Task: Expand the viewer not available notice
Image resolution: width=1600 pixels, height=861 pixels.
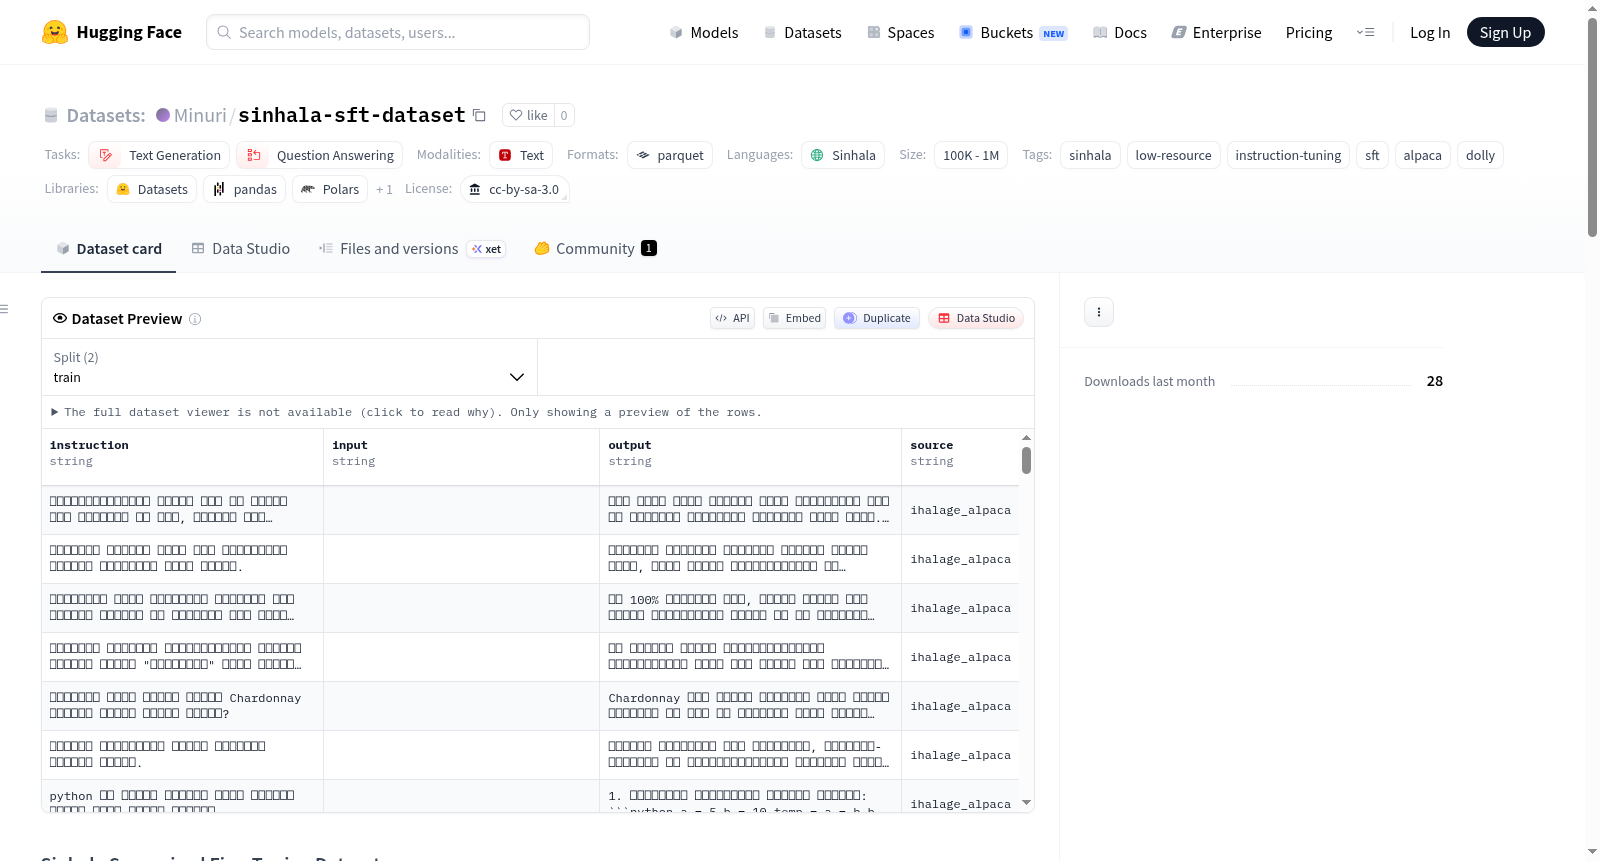Action: pos(406,412)
